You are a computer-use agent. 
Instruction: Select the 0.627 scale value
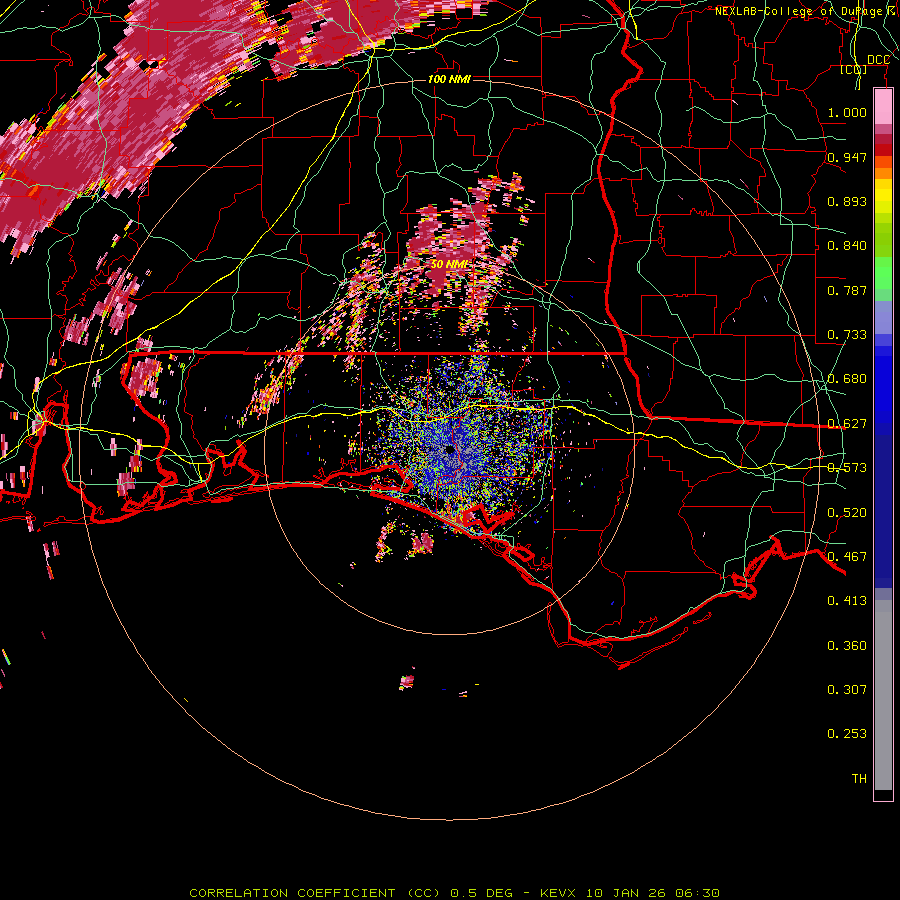click(x=847, y=424)
